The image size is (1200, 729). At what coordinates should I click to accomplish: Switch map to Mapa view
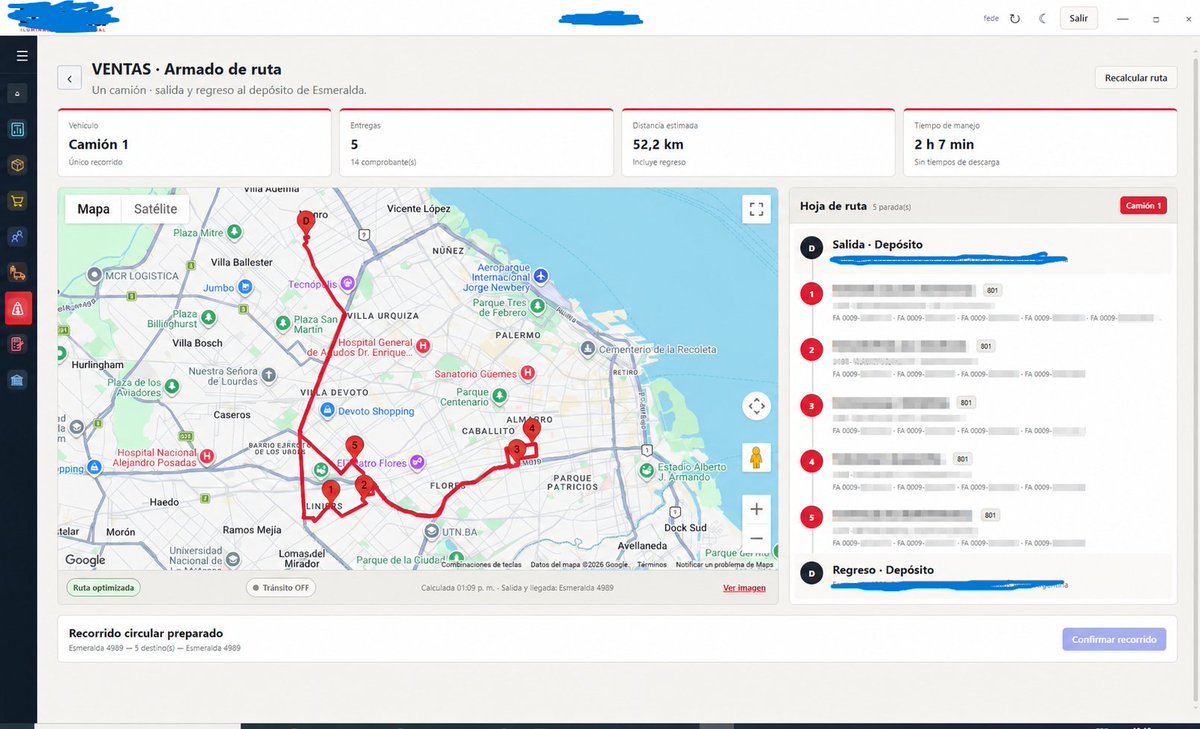[93, 209]
